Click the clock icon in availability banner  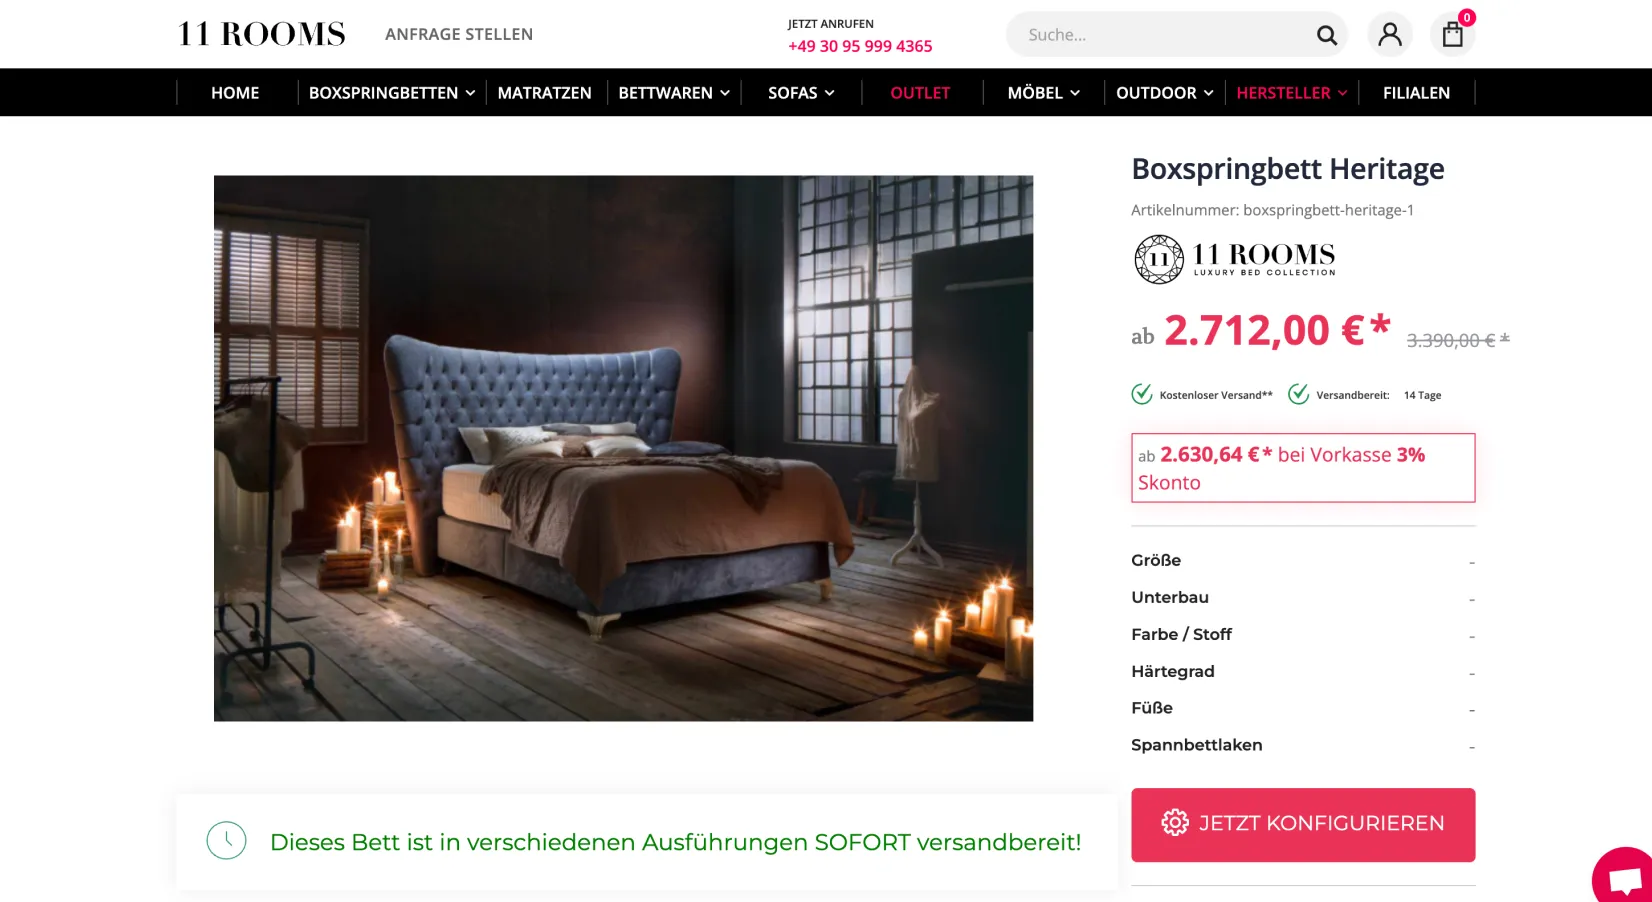pos(226,841)
